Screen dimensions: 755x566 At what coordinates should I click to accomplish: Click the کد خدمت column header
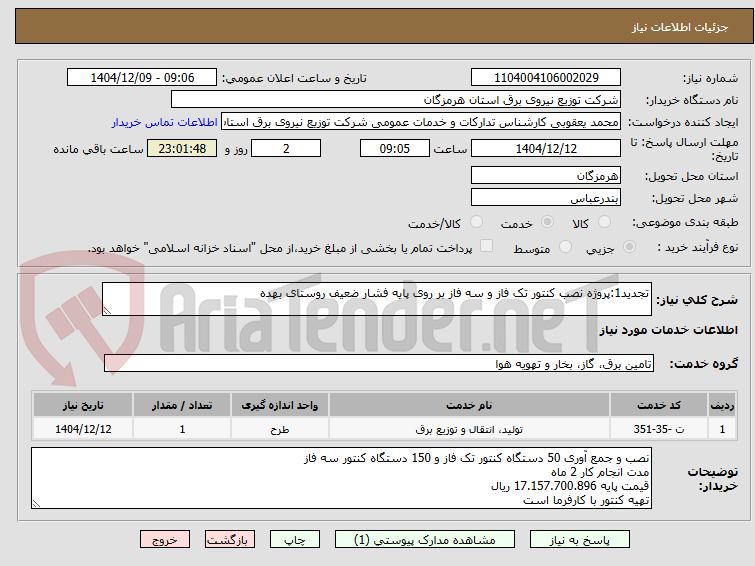(x=659, y=405)
